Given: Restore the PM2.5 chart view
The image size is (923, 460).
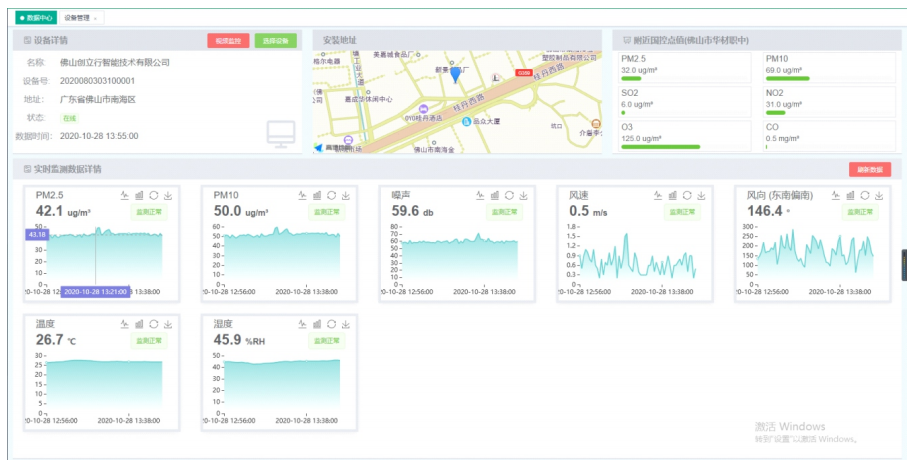Looking at the screenshot, I should point(153,195).
